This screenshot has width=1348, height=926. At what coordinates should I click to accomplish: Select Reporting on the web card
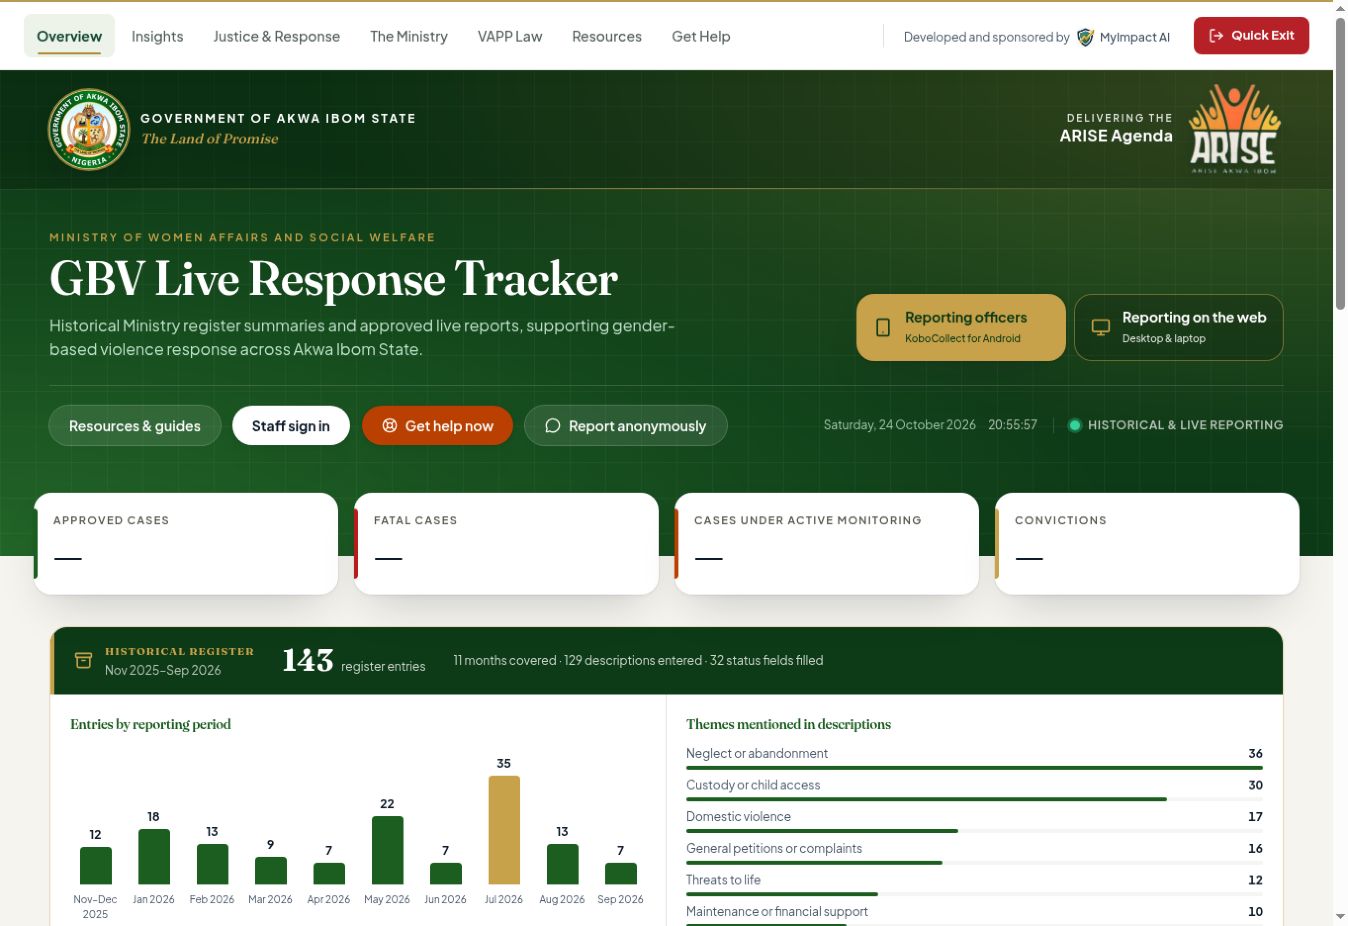[x=1179, y=327]
